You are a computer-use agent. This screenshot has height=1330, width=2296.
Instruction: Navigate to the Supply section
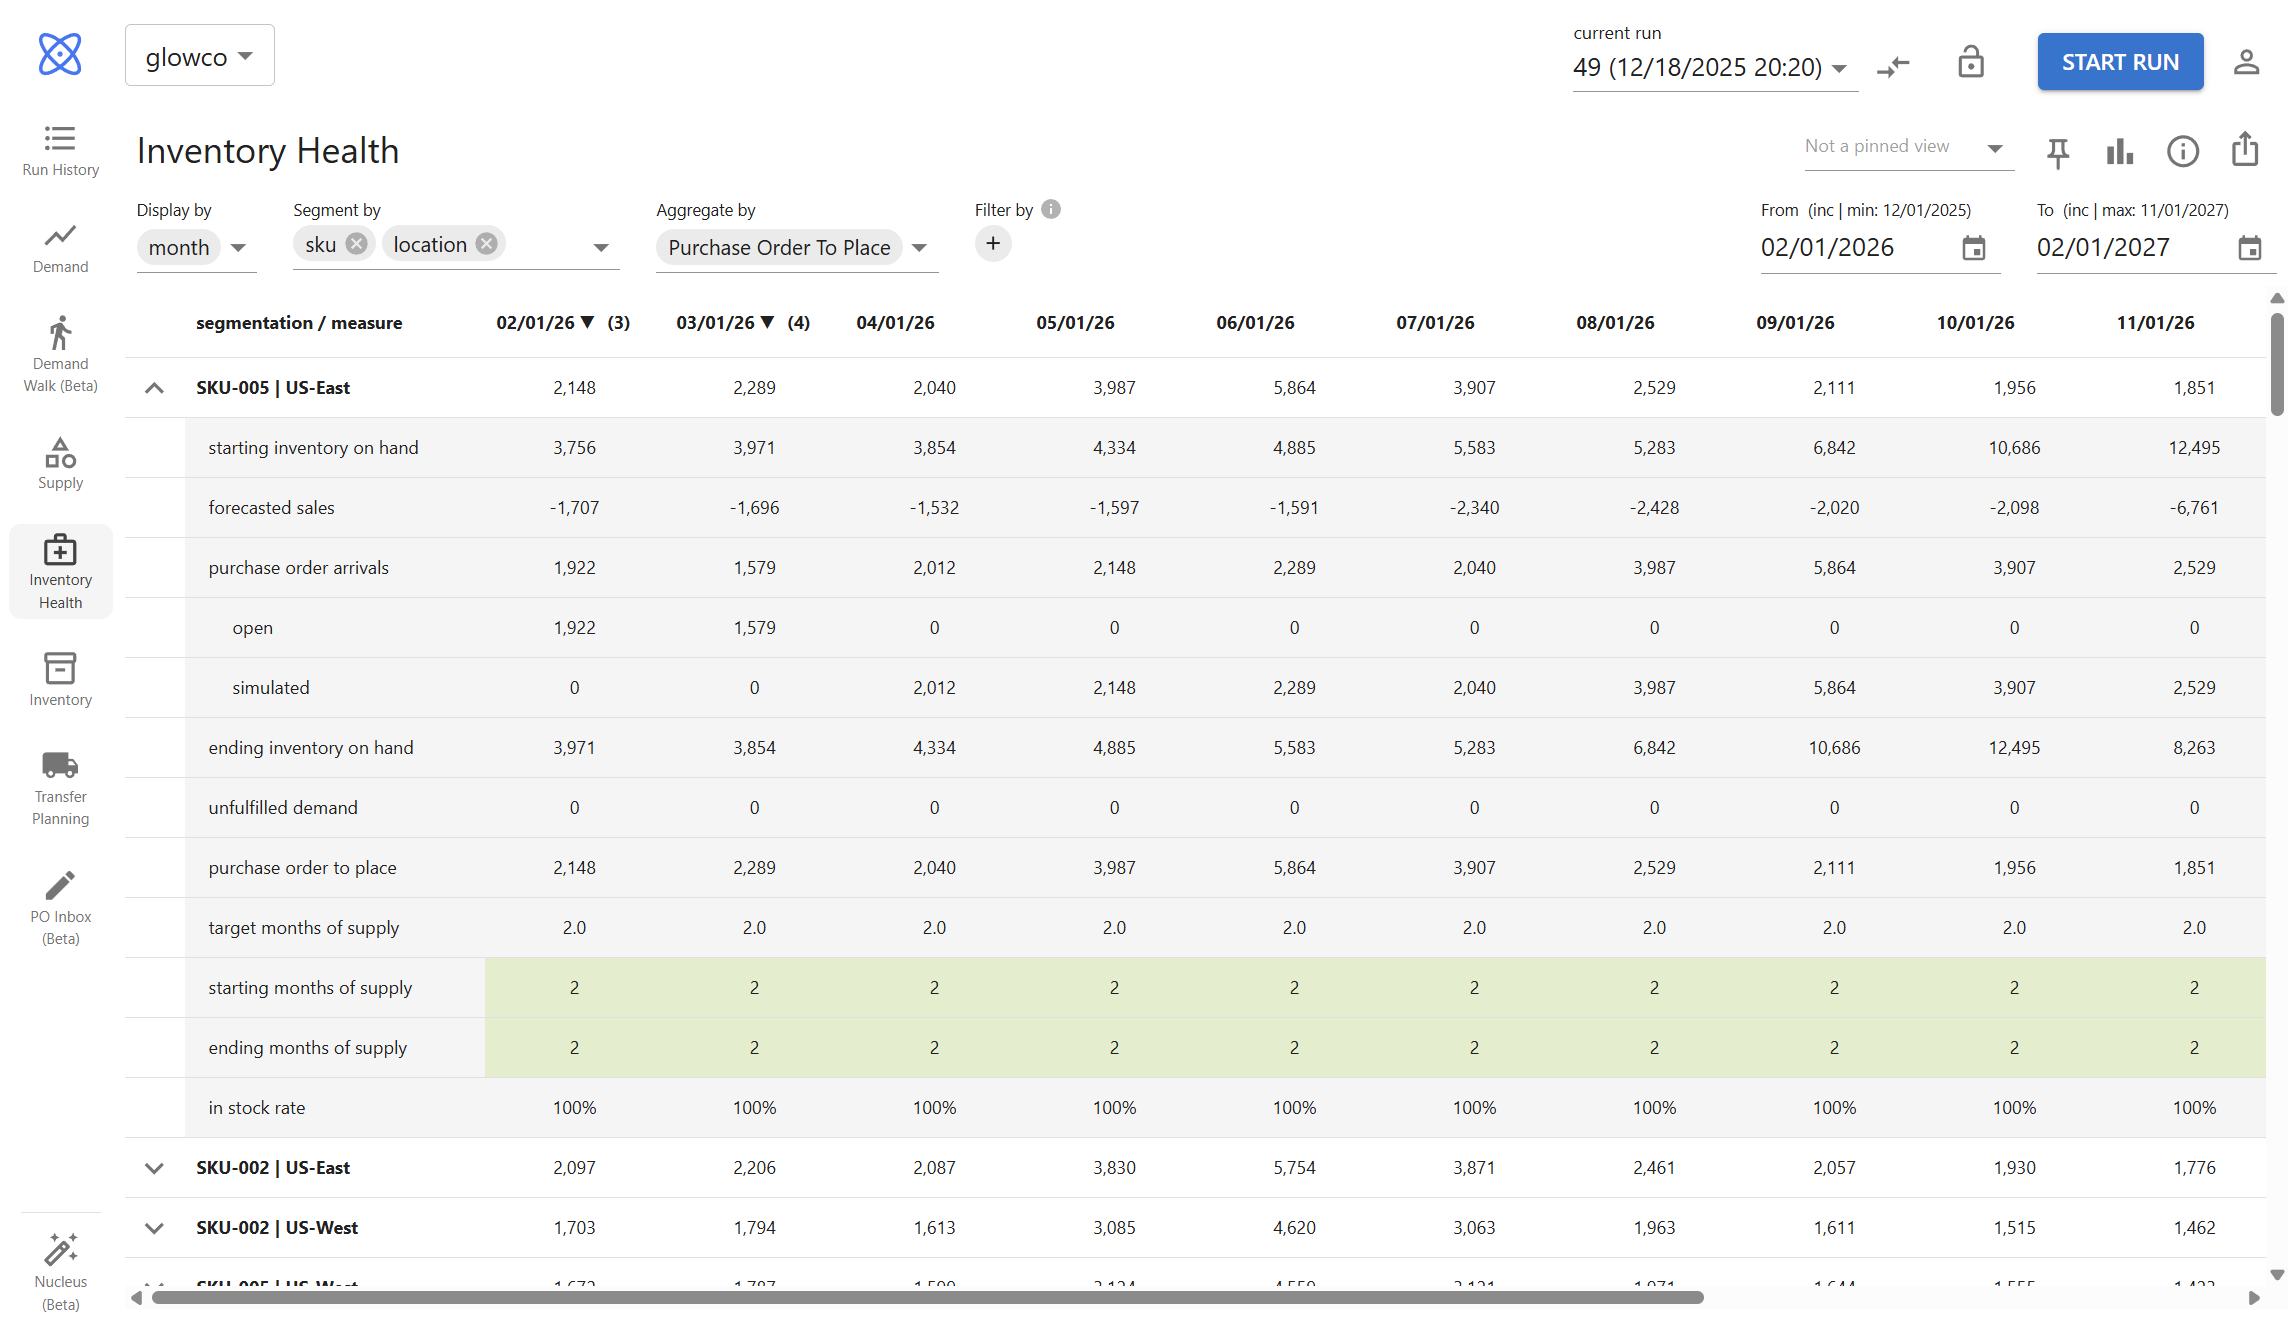pyautogui.click(x=59, y=462)
